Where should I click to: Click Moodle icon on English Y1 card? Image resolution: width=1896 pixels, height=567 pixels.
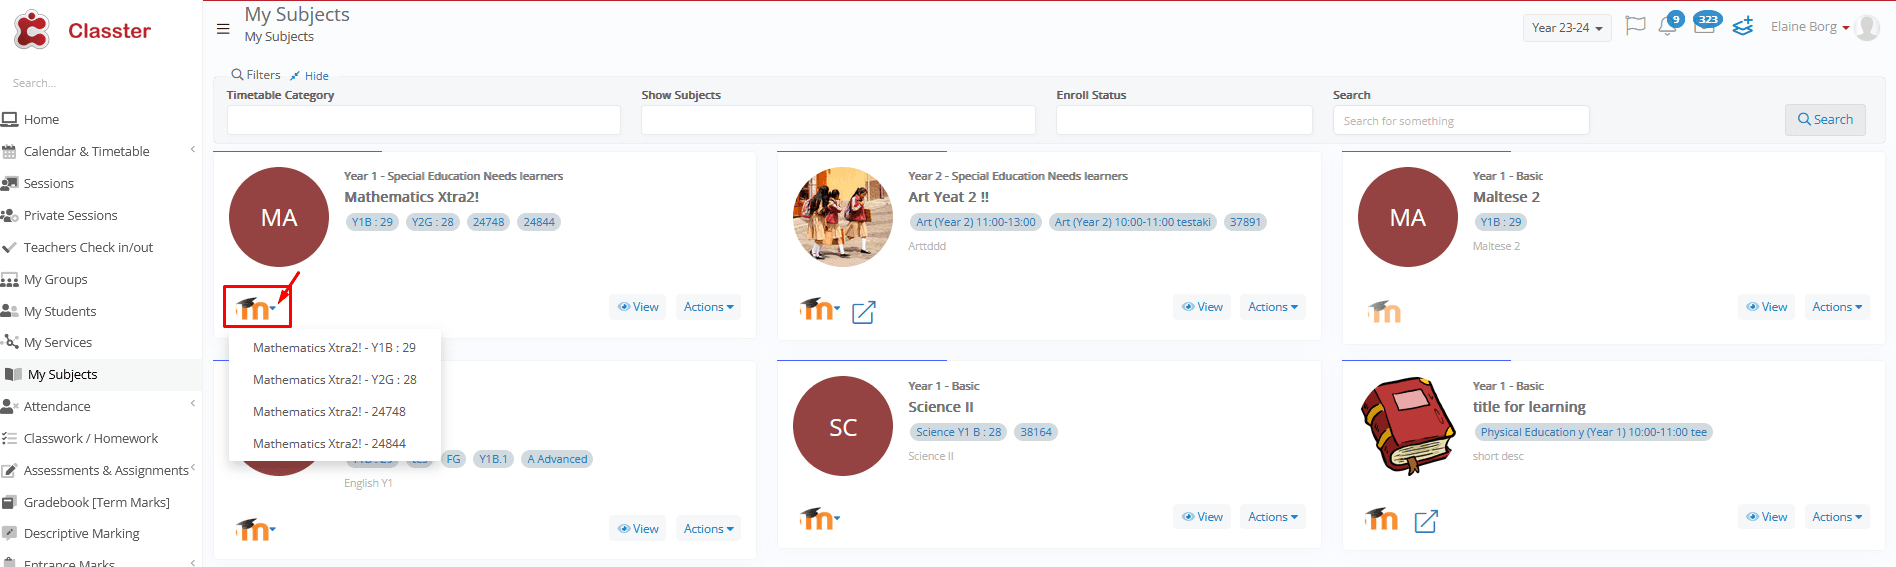(x=254, y=529)
